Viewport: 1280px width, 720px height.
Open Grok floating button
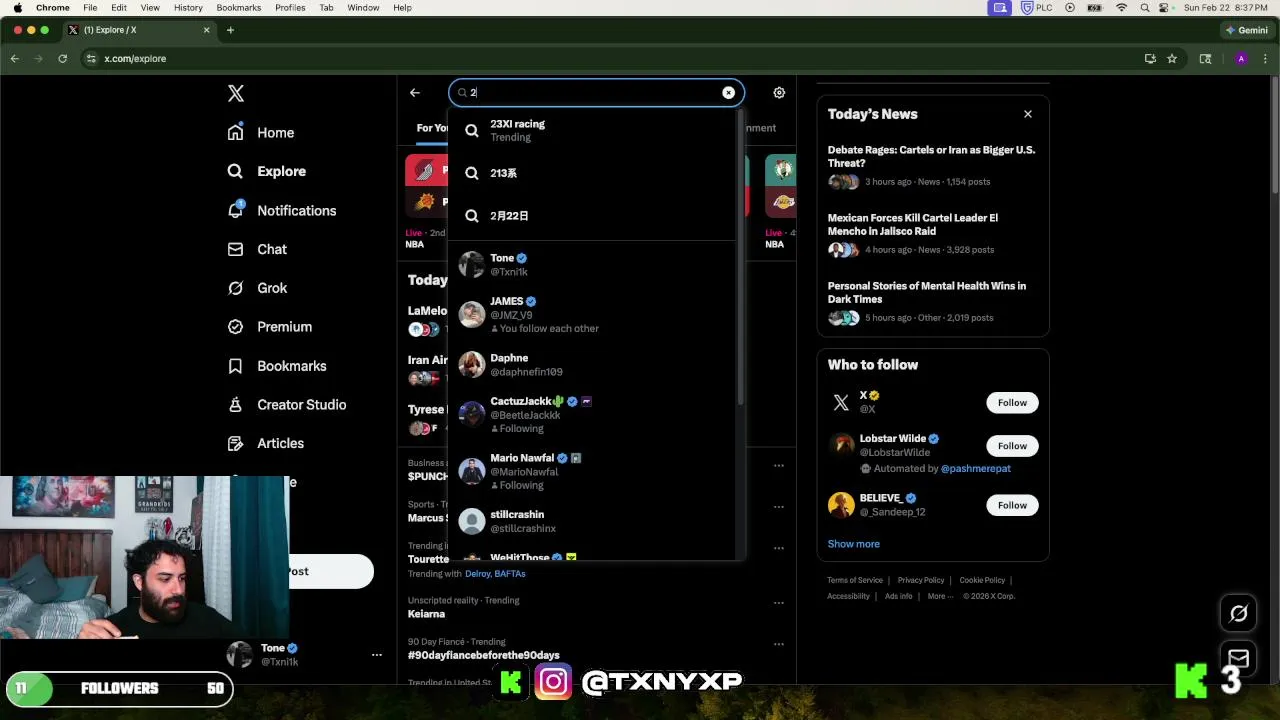1239,614
